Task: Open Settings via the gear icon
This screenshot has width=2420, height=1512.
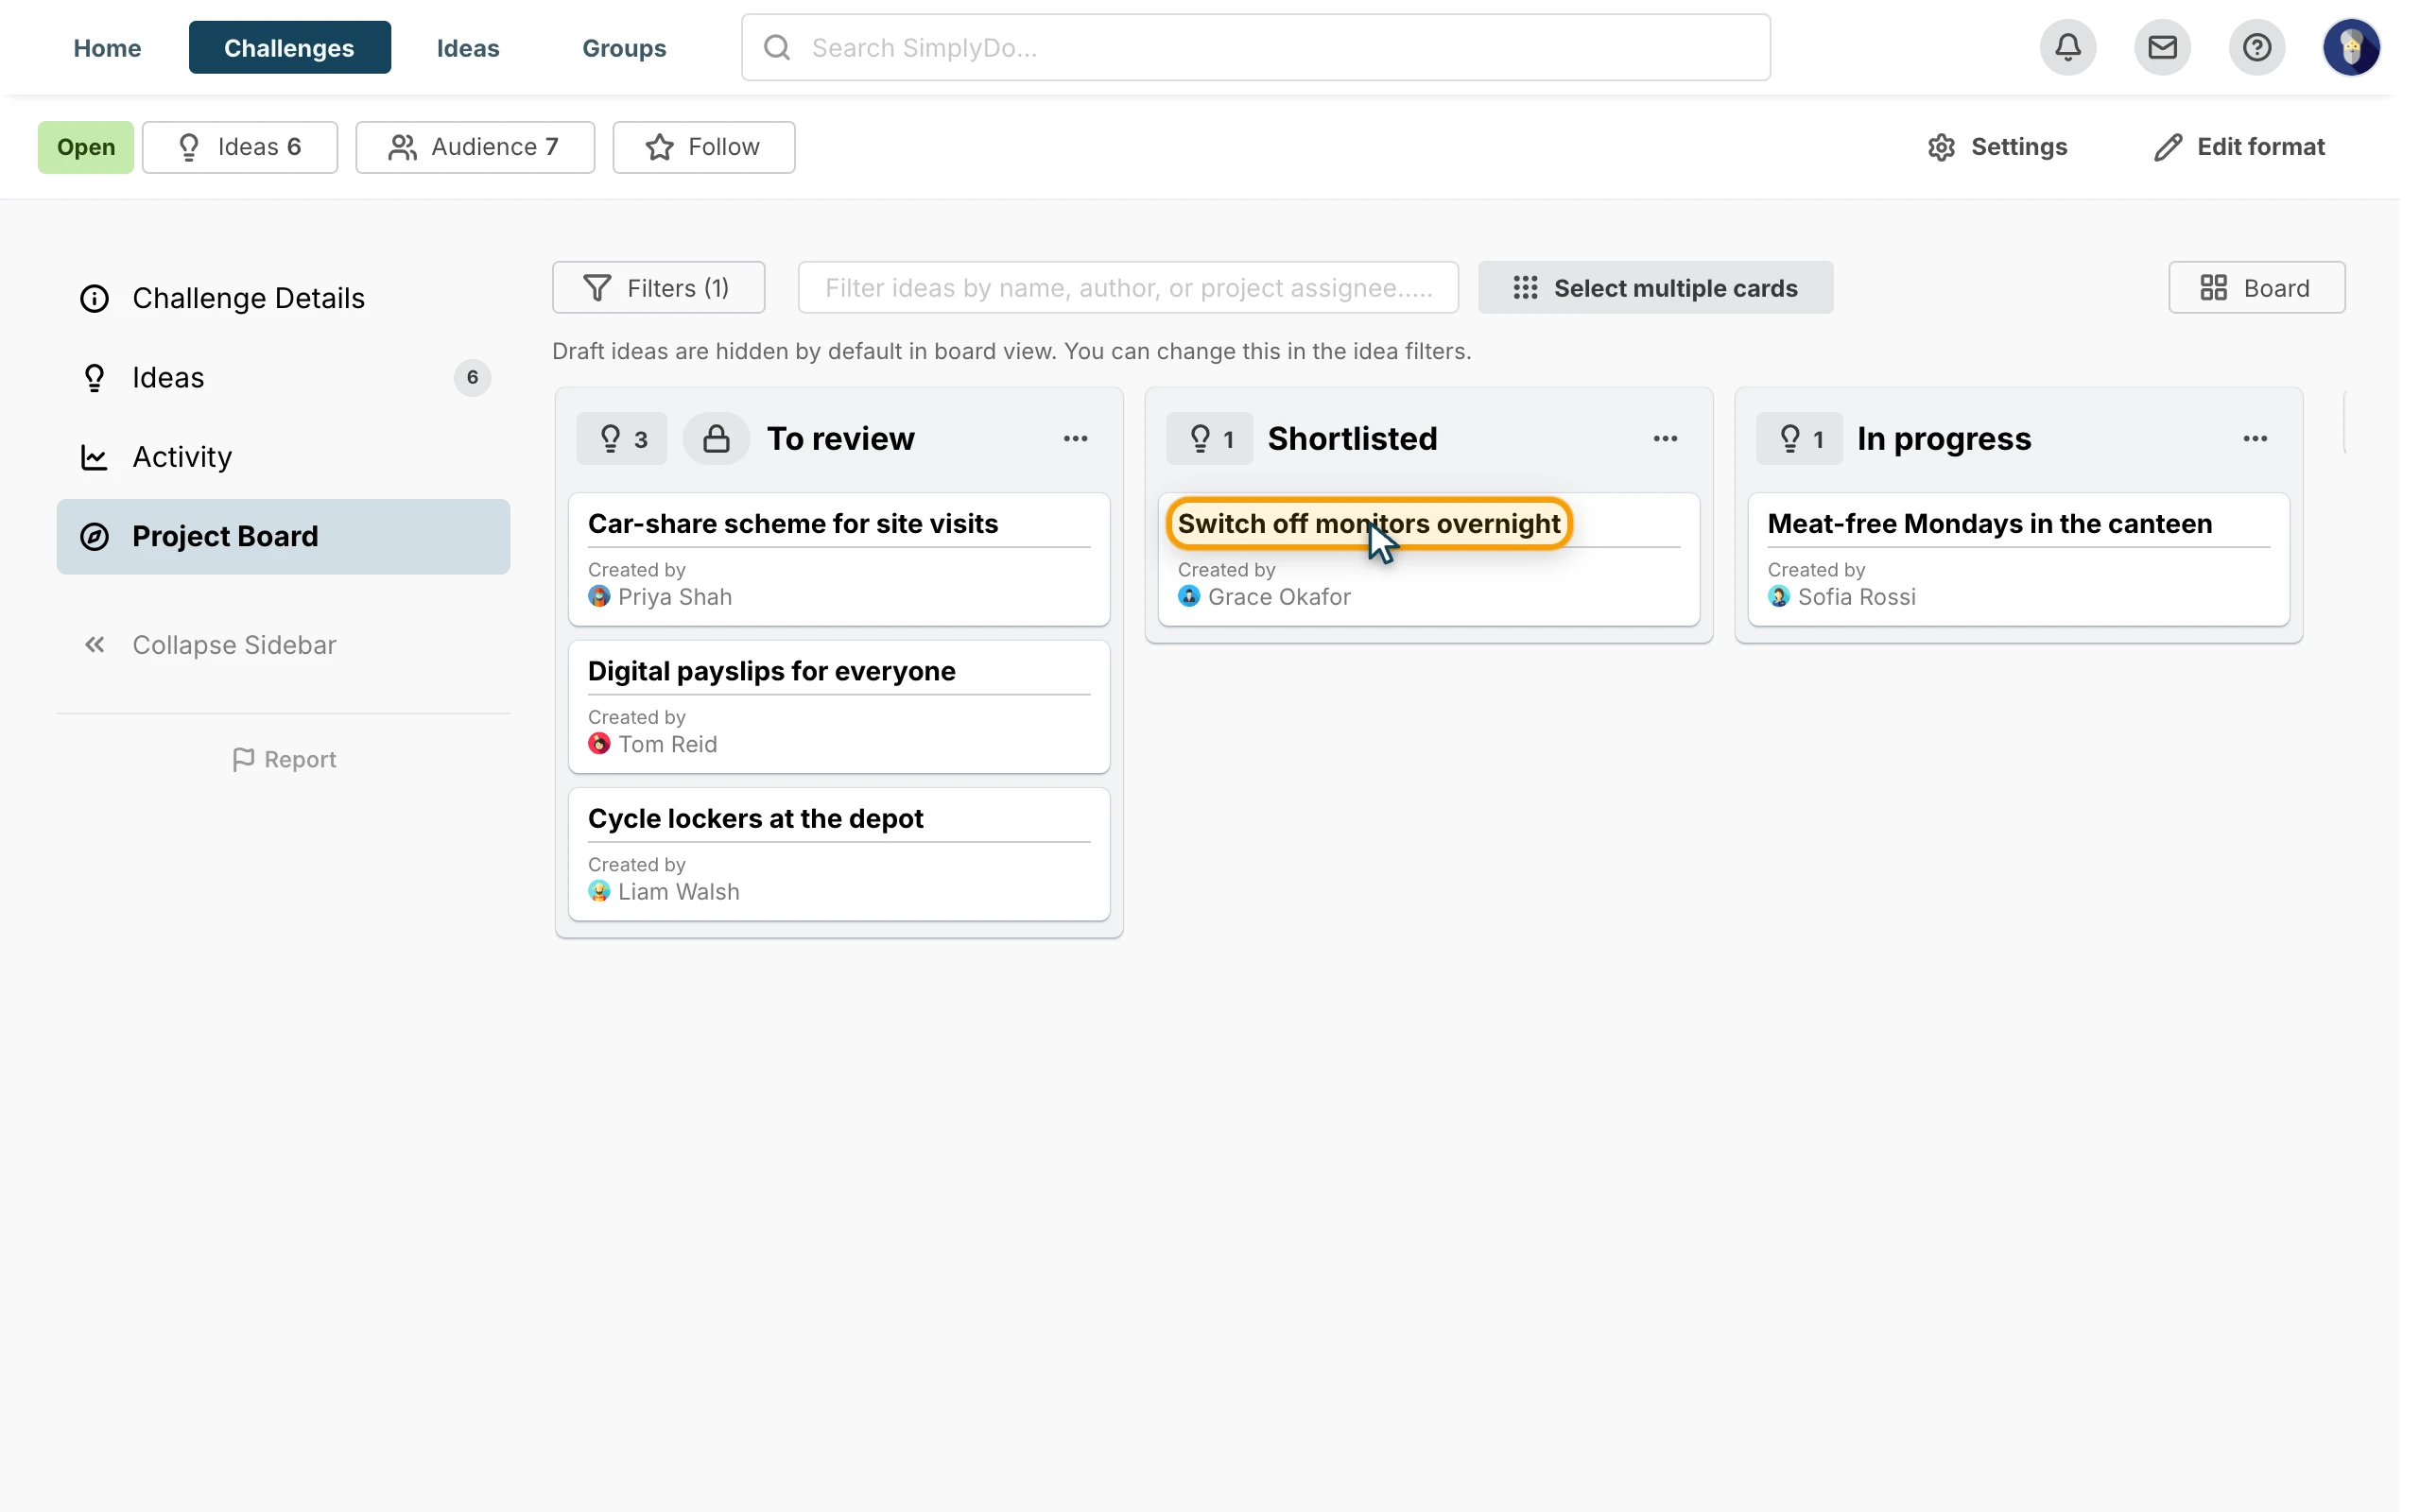Action: [x=1941, y=147]
